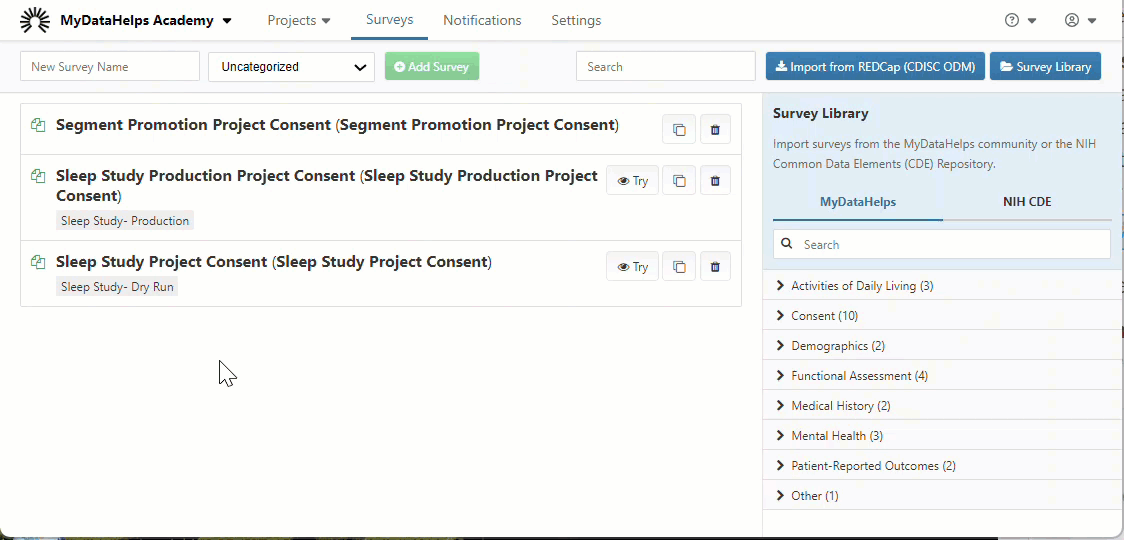1124x540 pixels.
Task: Delete the Segment Promotion Project Consent survey
Action: click(x=715, y=129)
